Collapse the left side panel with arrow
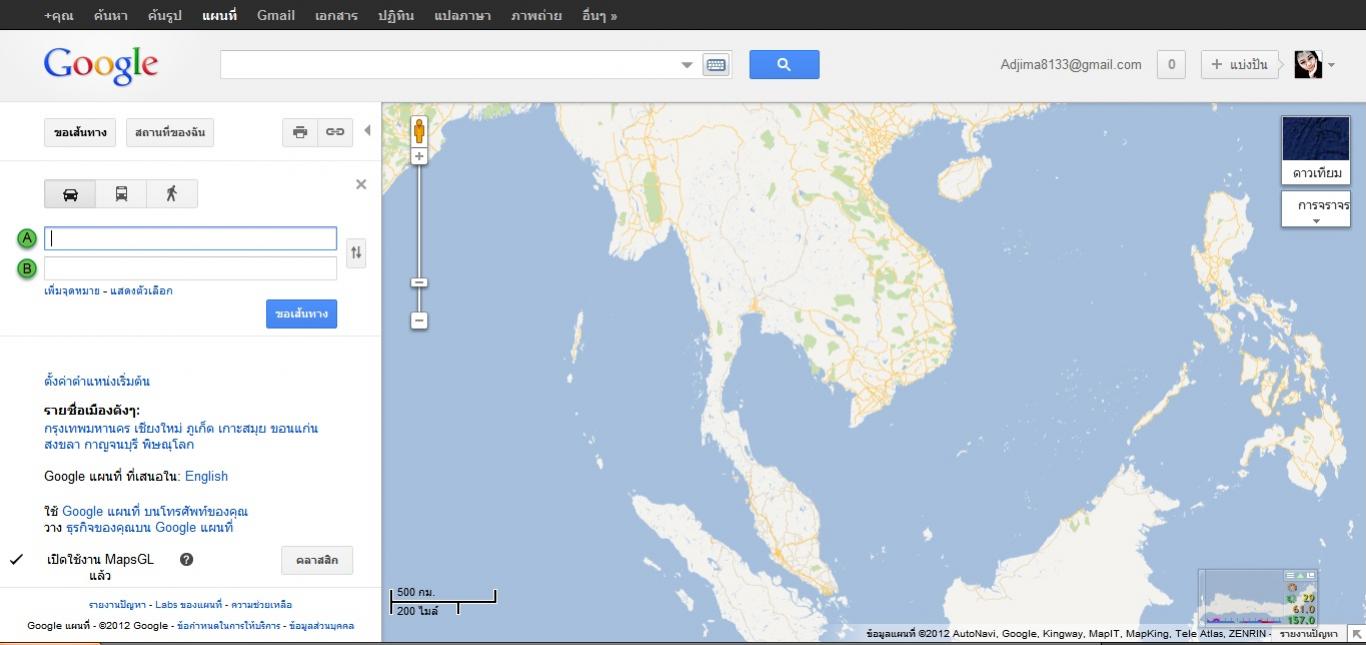1366x645 pixels. click(x=367, y=131)
